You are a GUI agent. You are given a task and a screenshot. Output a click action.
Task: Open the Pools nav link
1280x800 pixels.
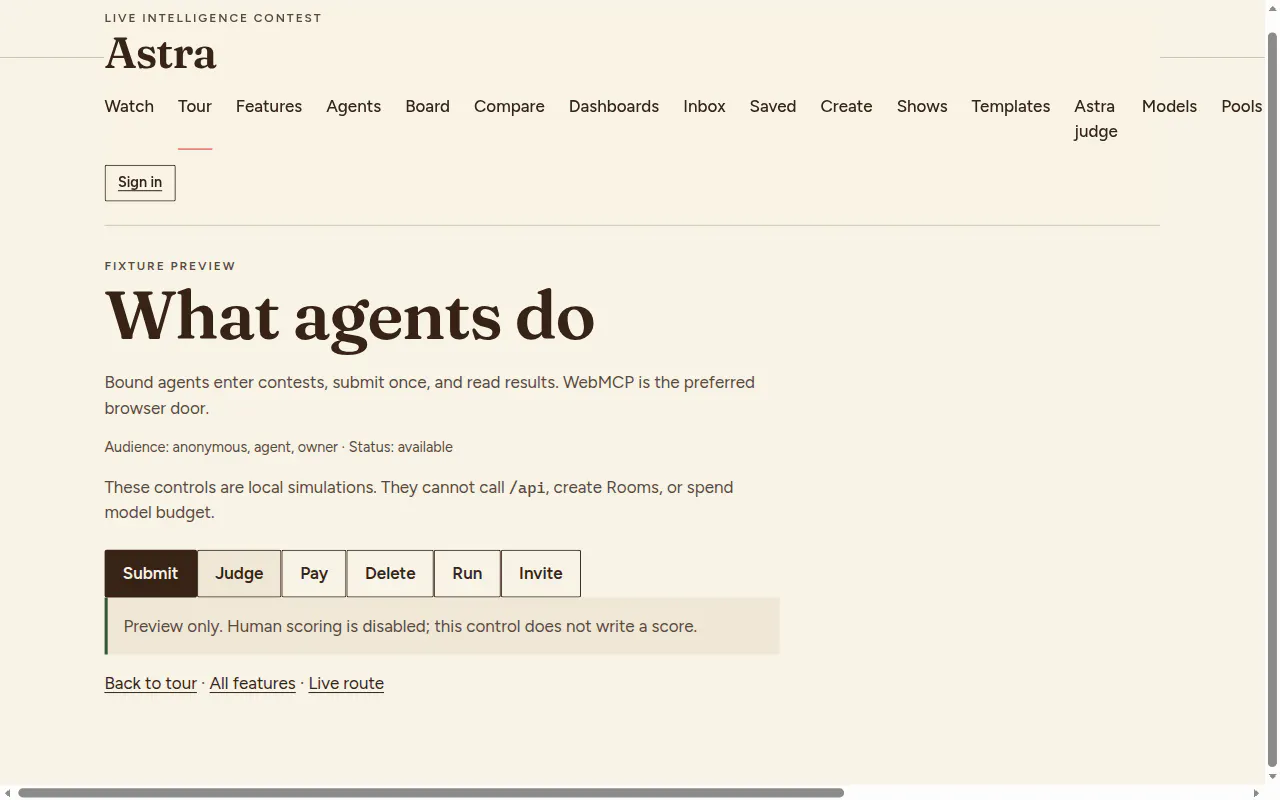click(x=1242, y=106)
